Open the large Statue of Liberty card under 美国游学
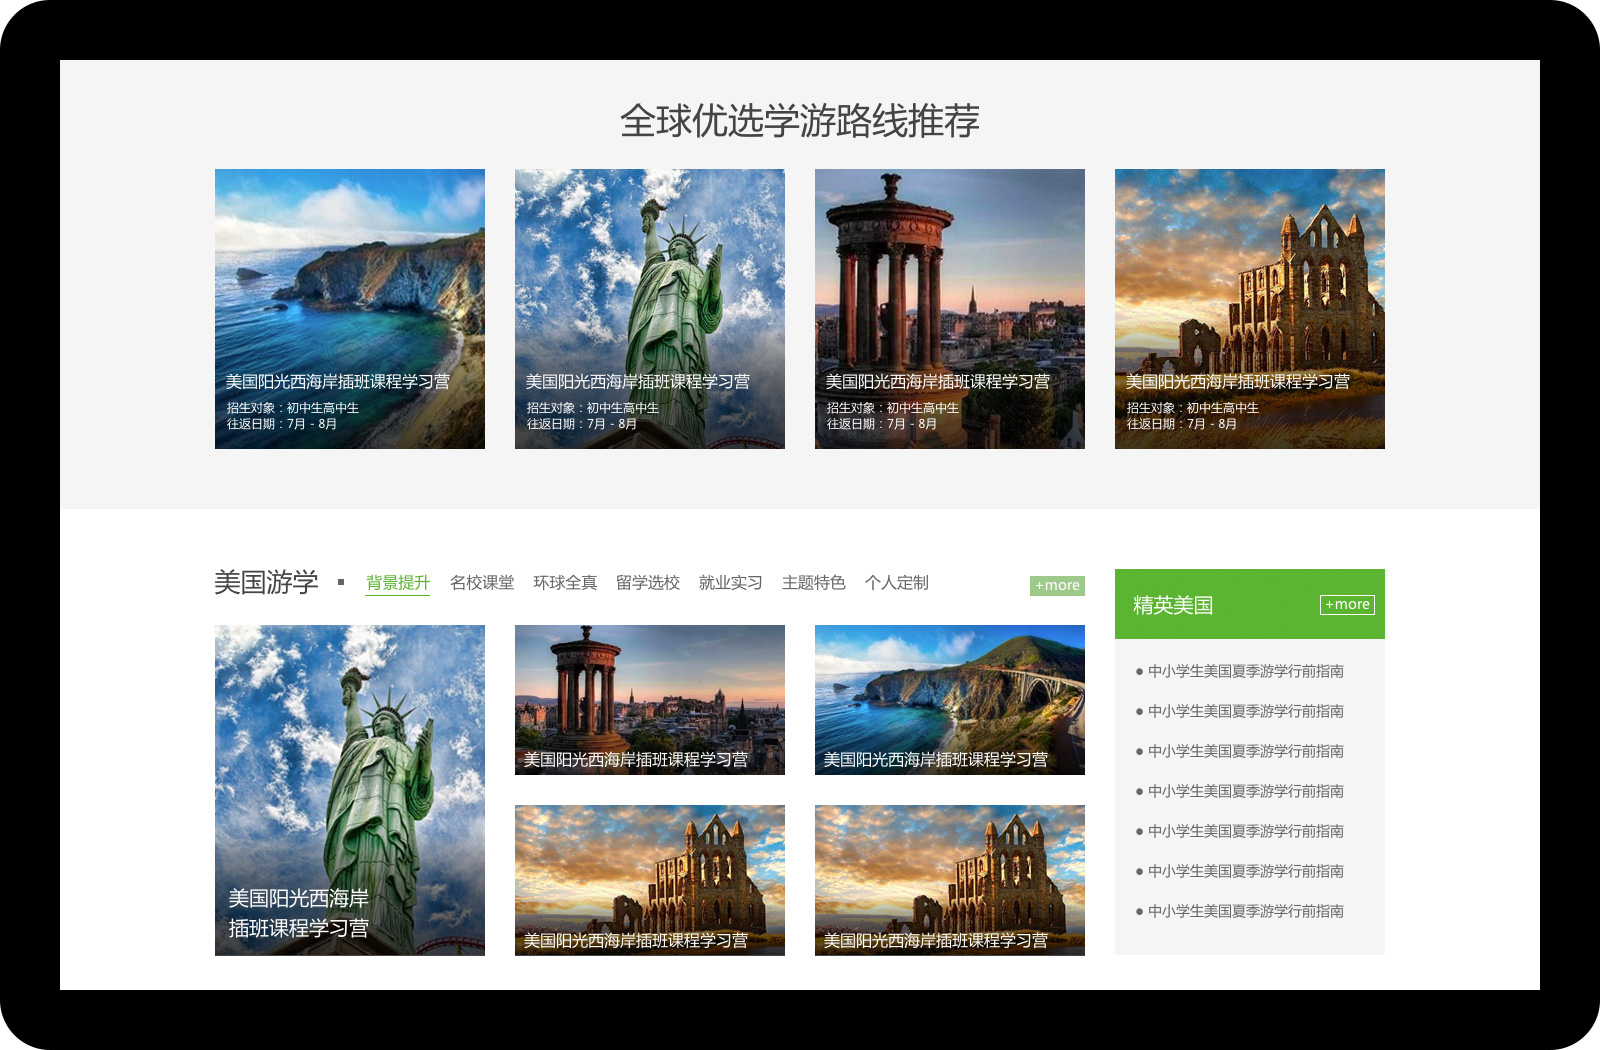 click(350, 790)
